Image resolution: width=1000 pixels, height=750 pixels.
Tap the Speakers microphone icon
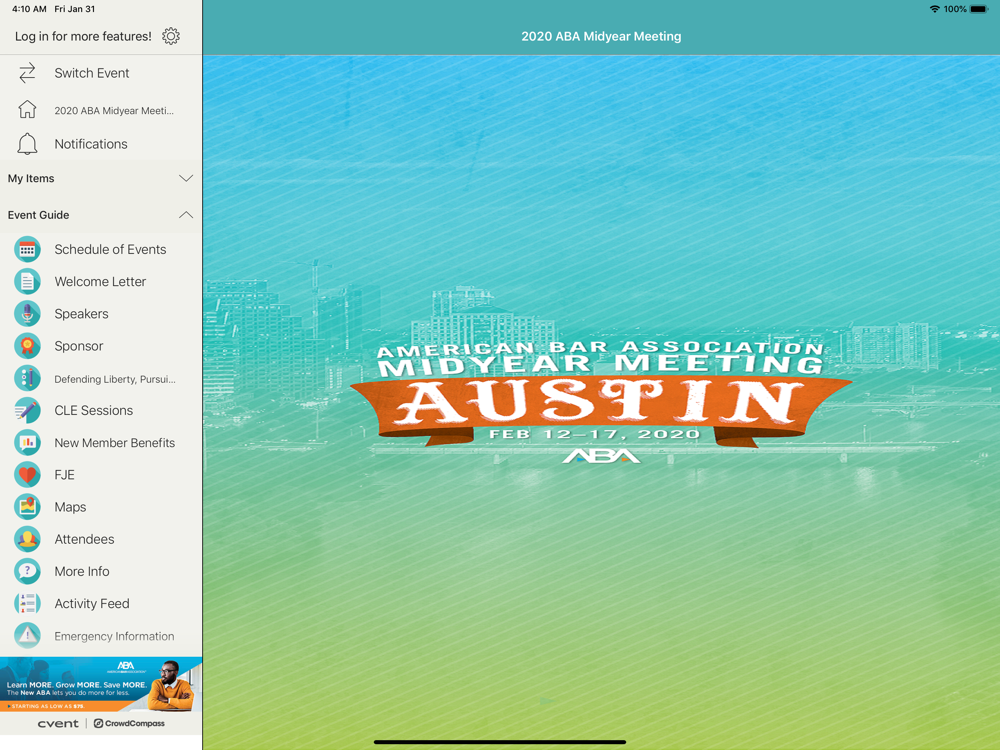click(27, 314)
